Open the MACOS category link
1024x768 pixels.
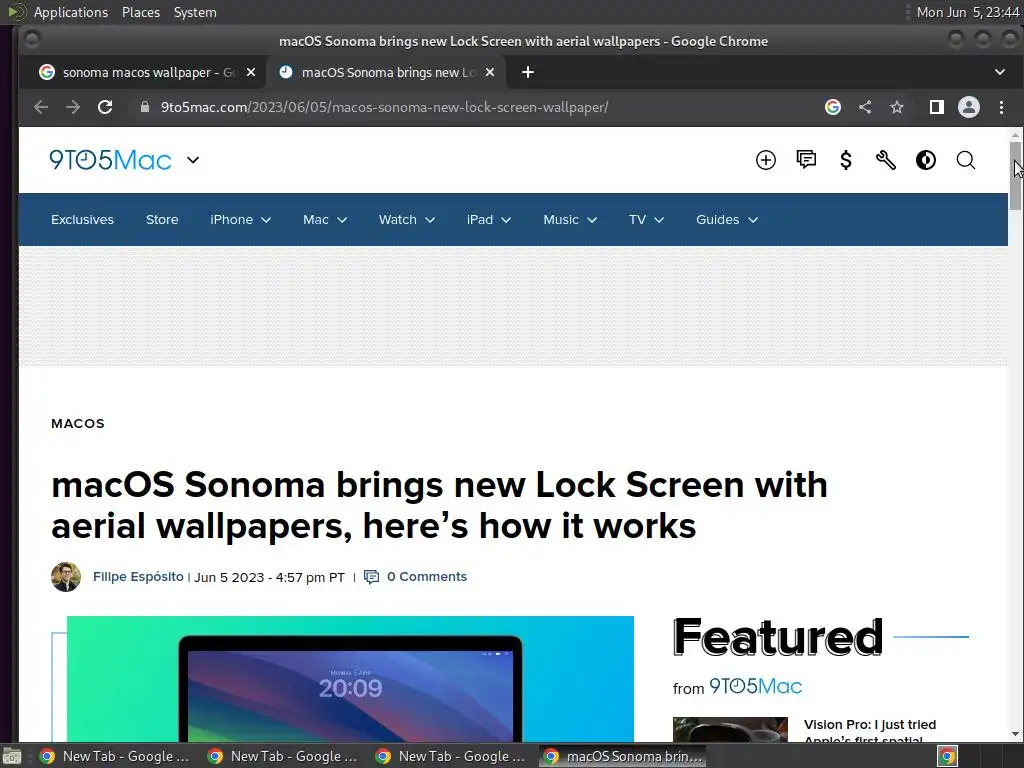click(78, 423)
